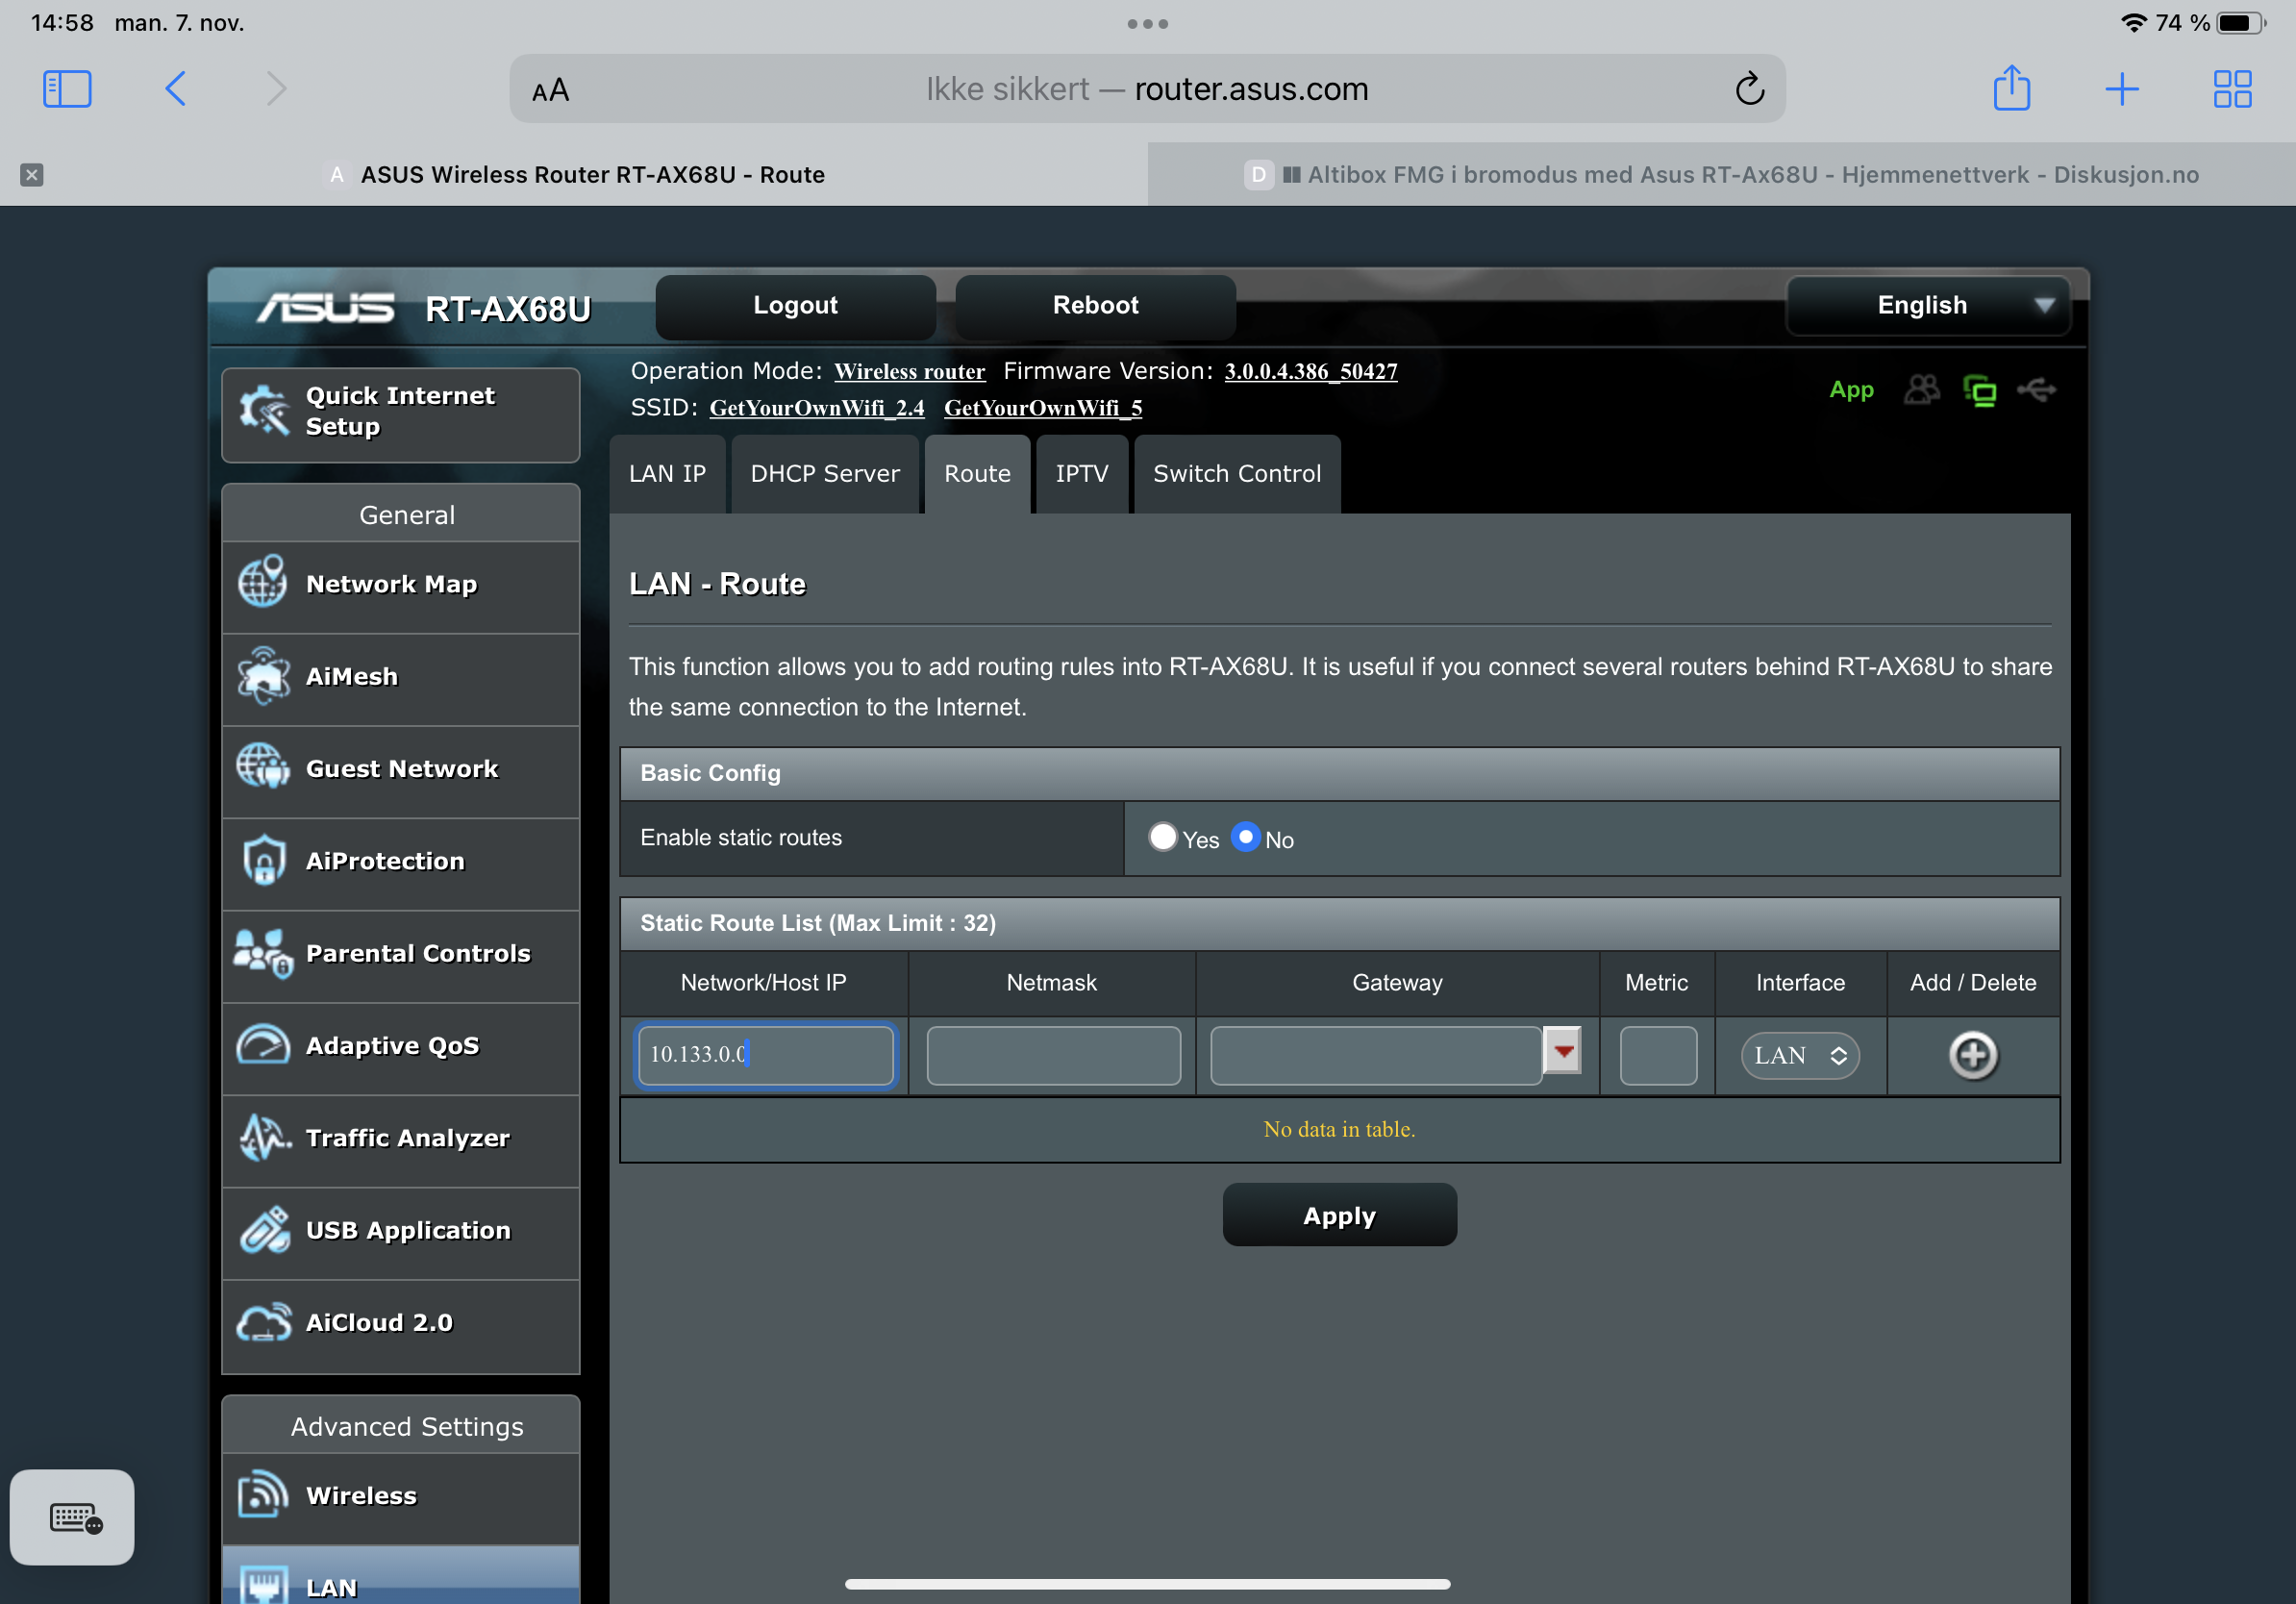Open AA reader and text-size options
The height and width of the screenshot is (1604, 2296).
550,90
